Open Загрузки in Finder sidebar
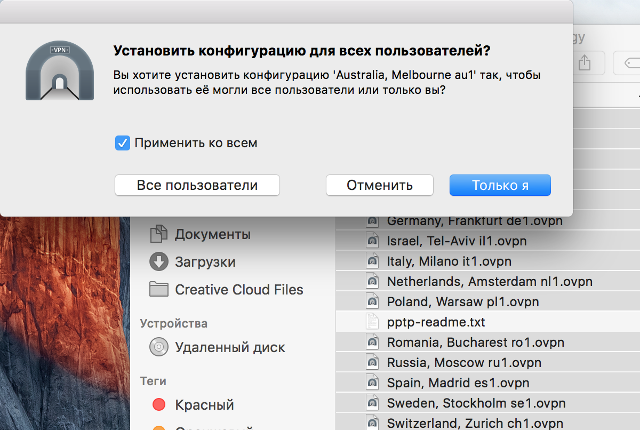The width and height of the screenshot is (640, 430). point(205,262)
